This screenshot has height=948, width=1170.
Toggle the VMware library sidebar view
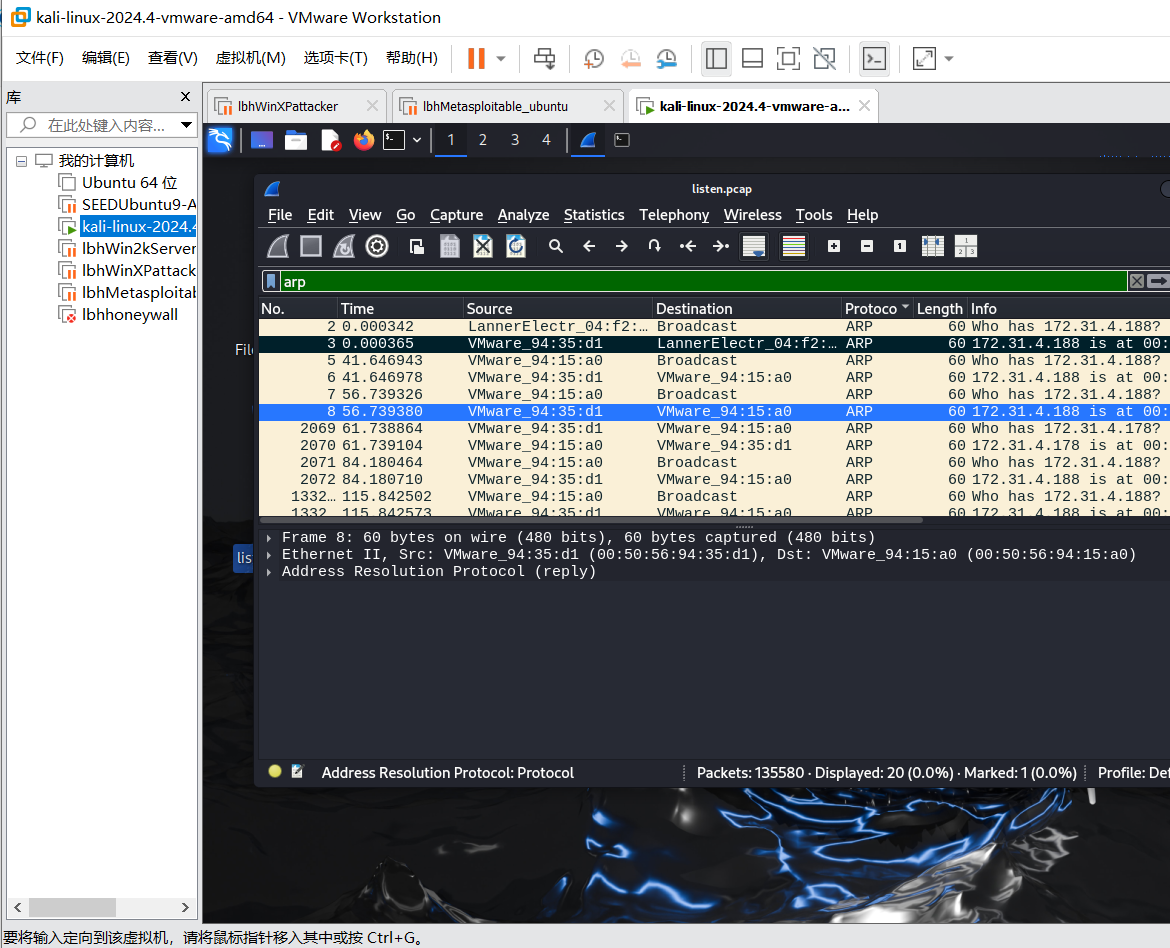click(716, 58)
